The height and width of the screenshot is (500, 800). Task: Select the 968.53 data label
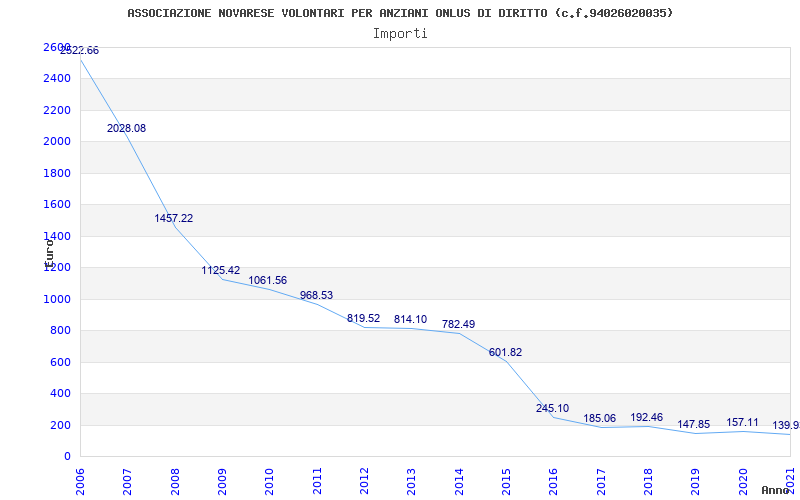click(x=316, y=295)
